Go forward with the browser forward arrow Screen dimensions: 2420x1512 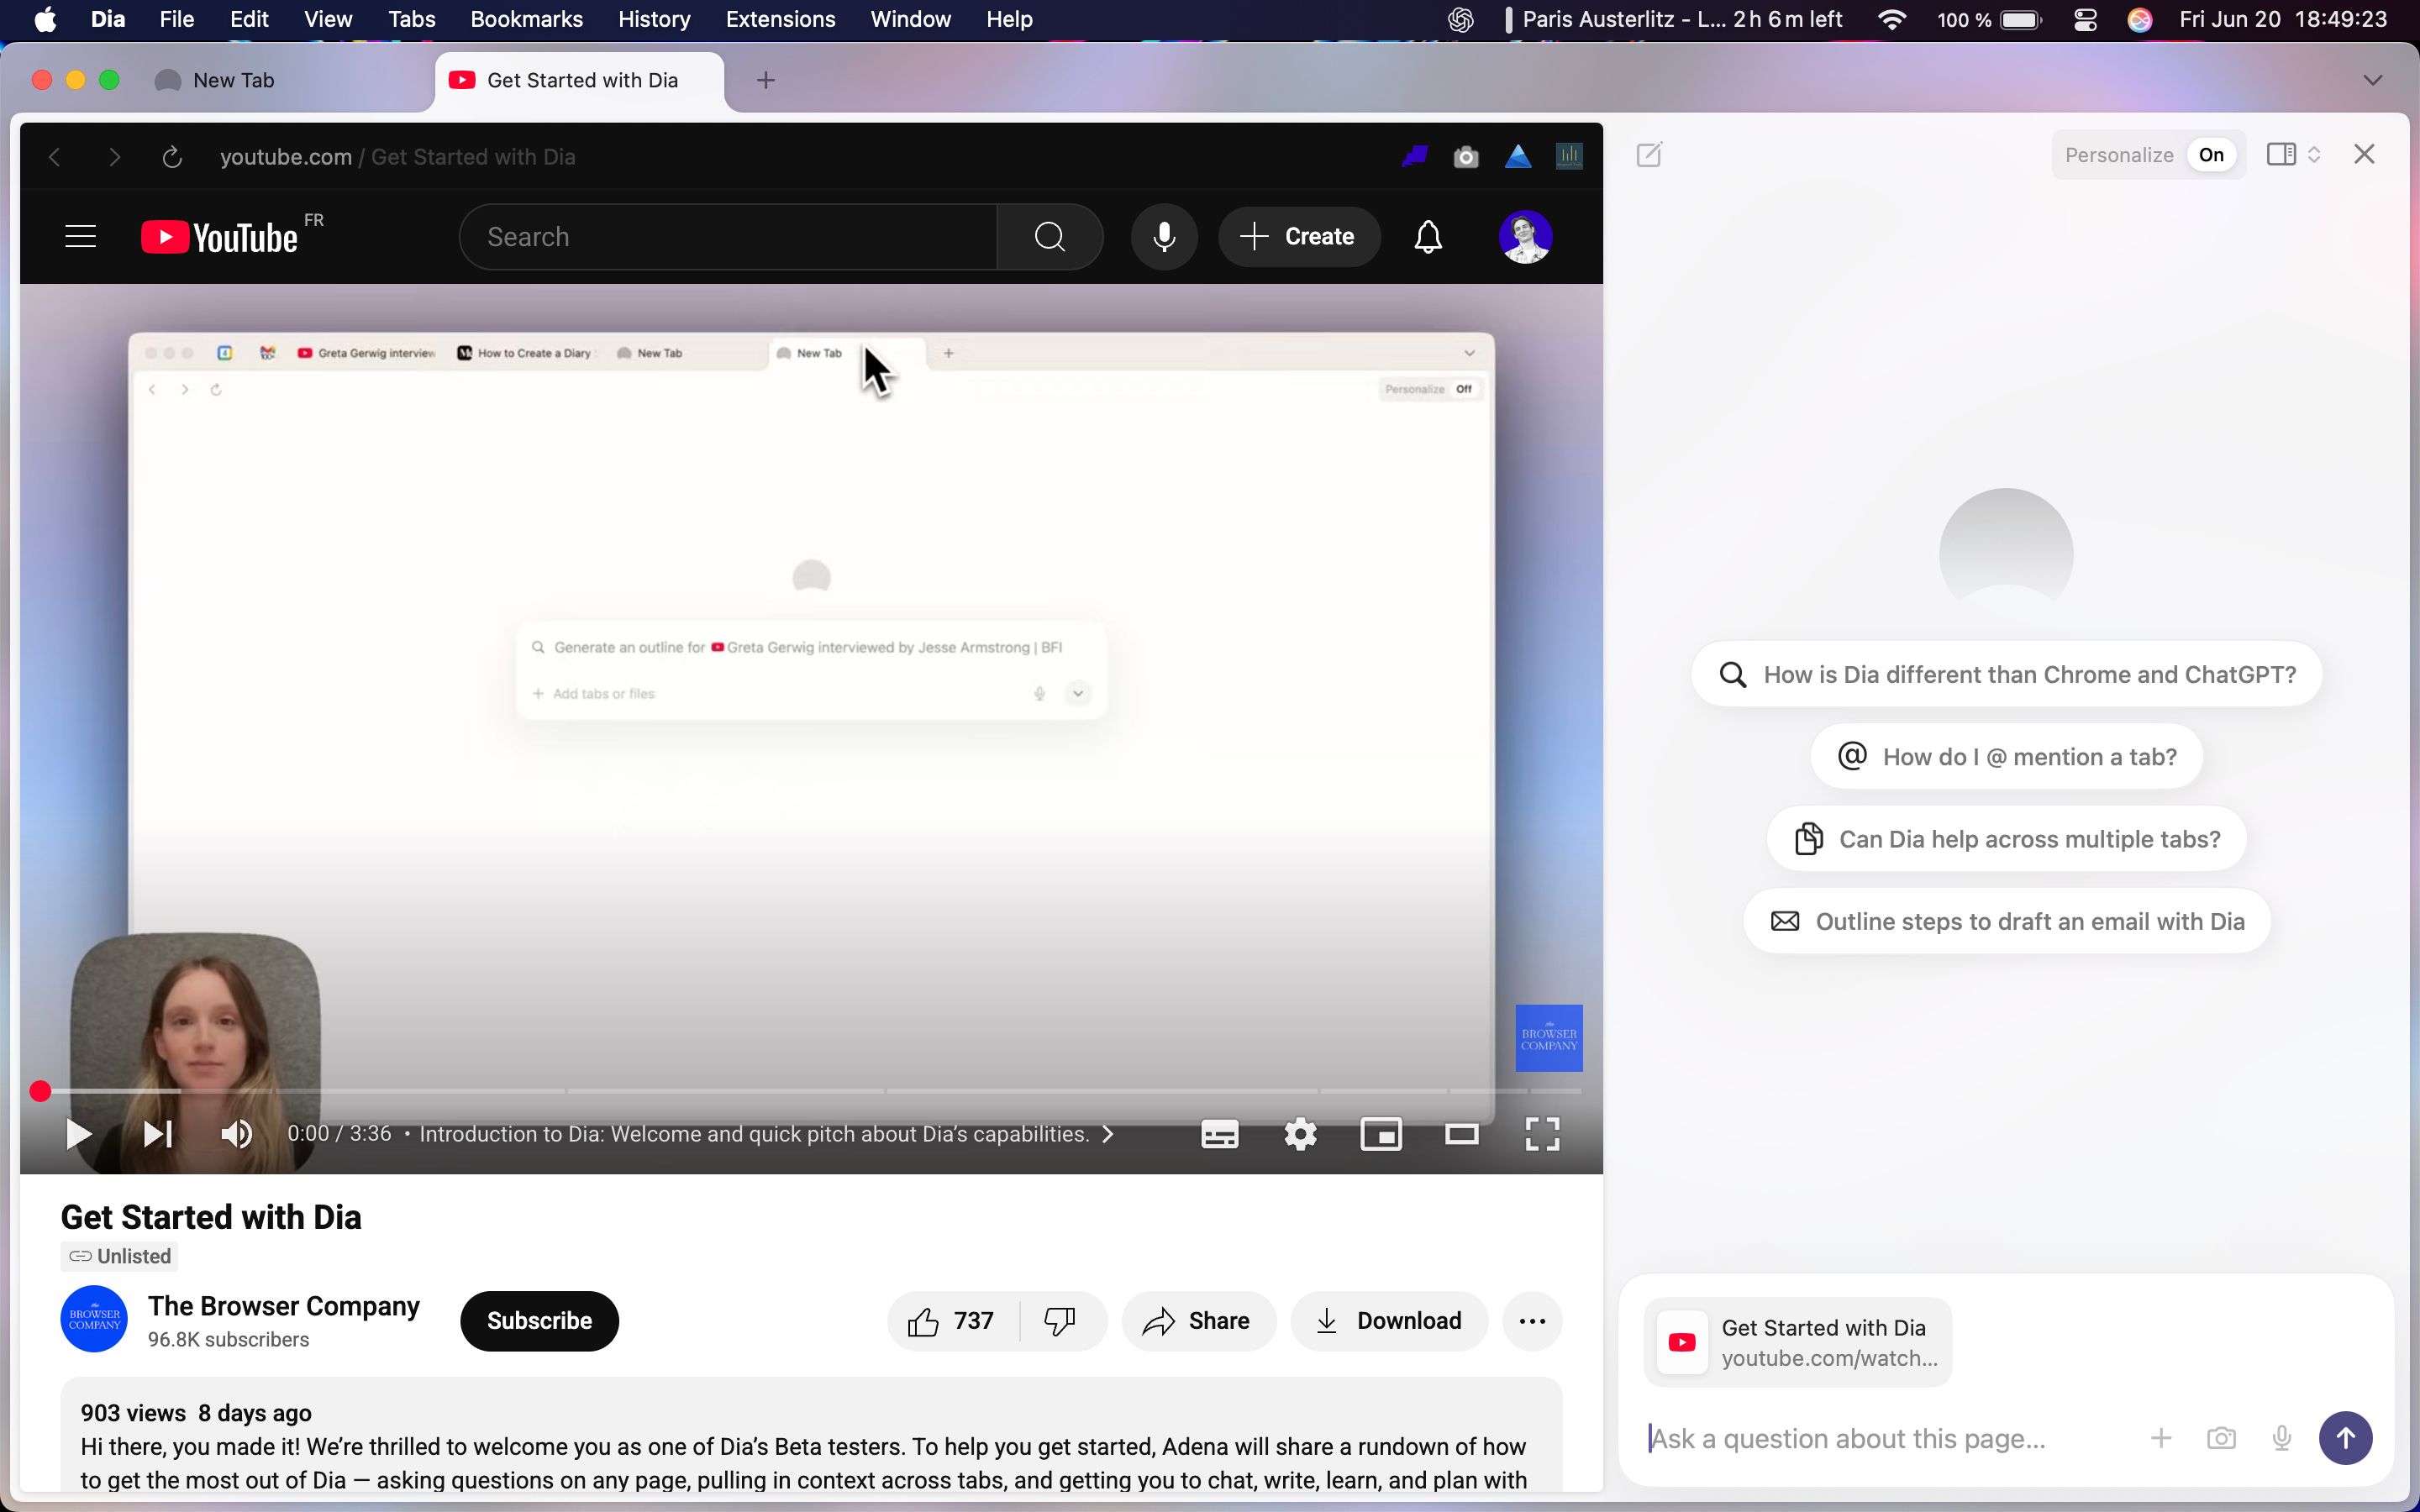(x=115, y=157)
